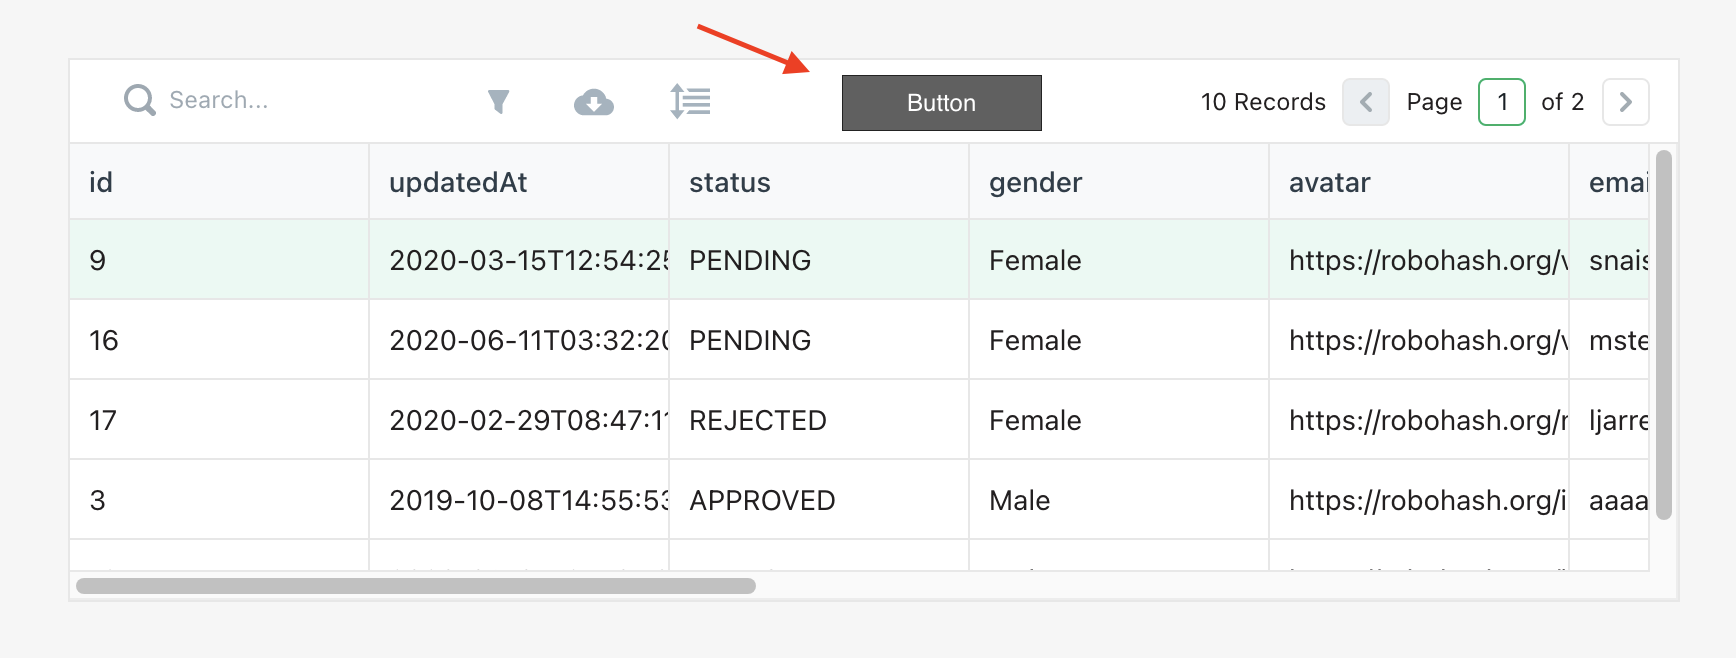The width and height of the screenshot is (1736, 658).
Task: Sort the table by the id column
Action: [100, 182]
